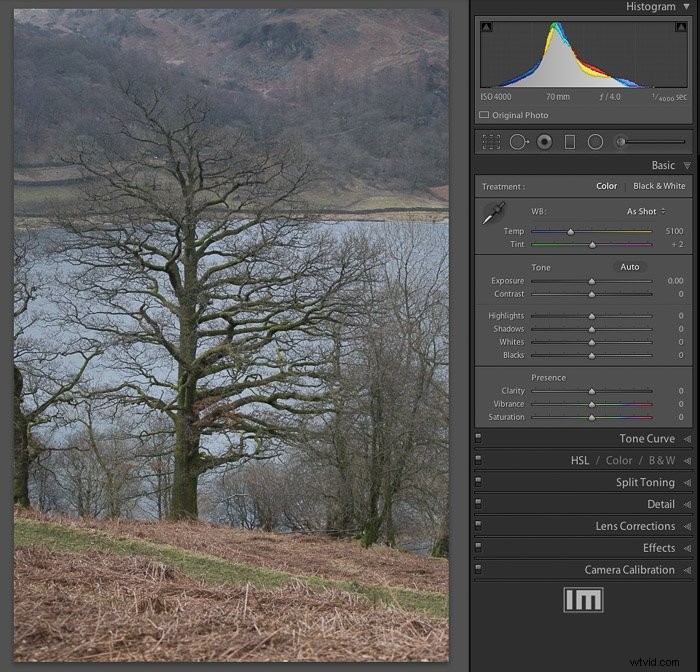The width and height of the screenshot is (700, 672).
Task: Click the tree photo preview
Action: [x=231, y=335]
